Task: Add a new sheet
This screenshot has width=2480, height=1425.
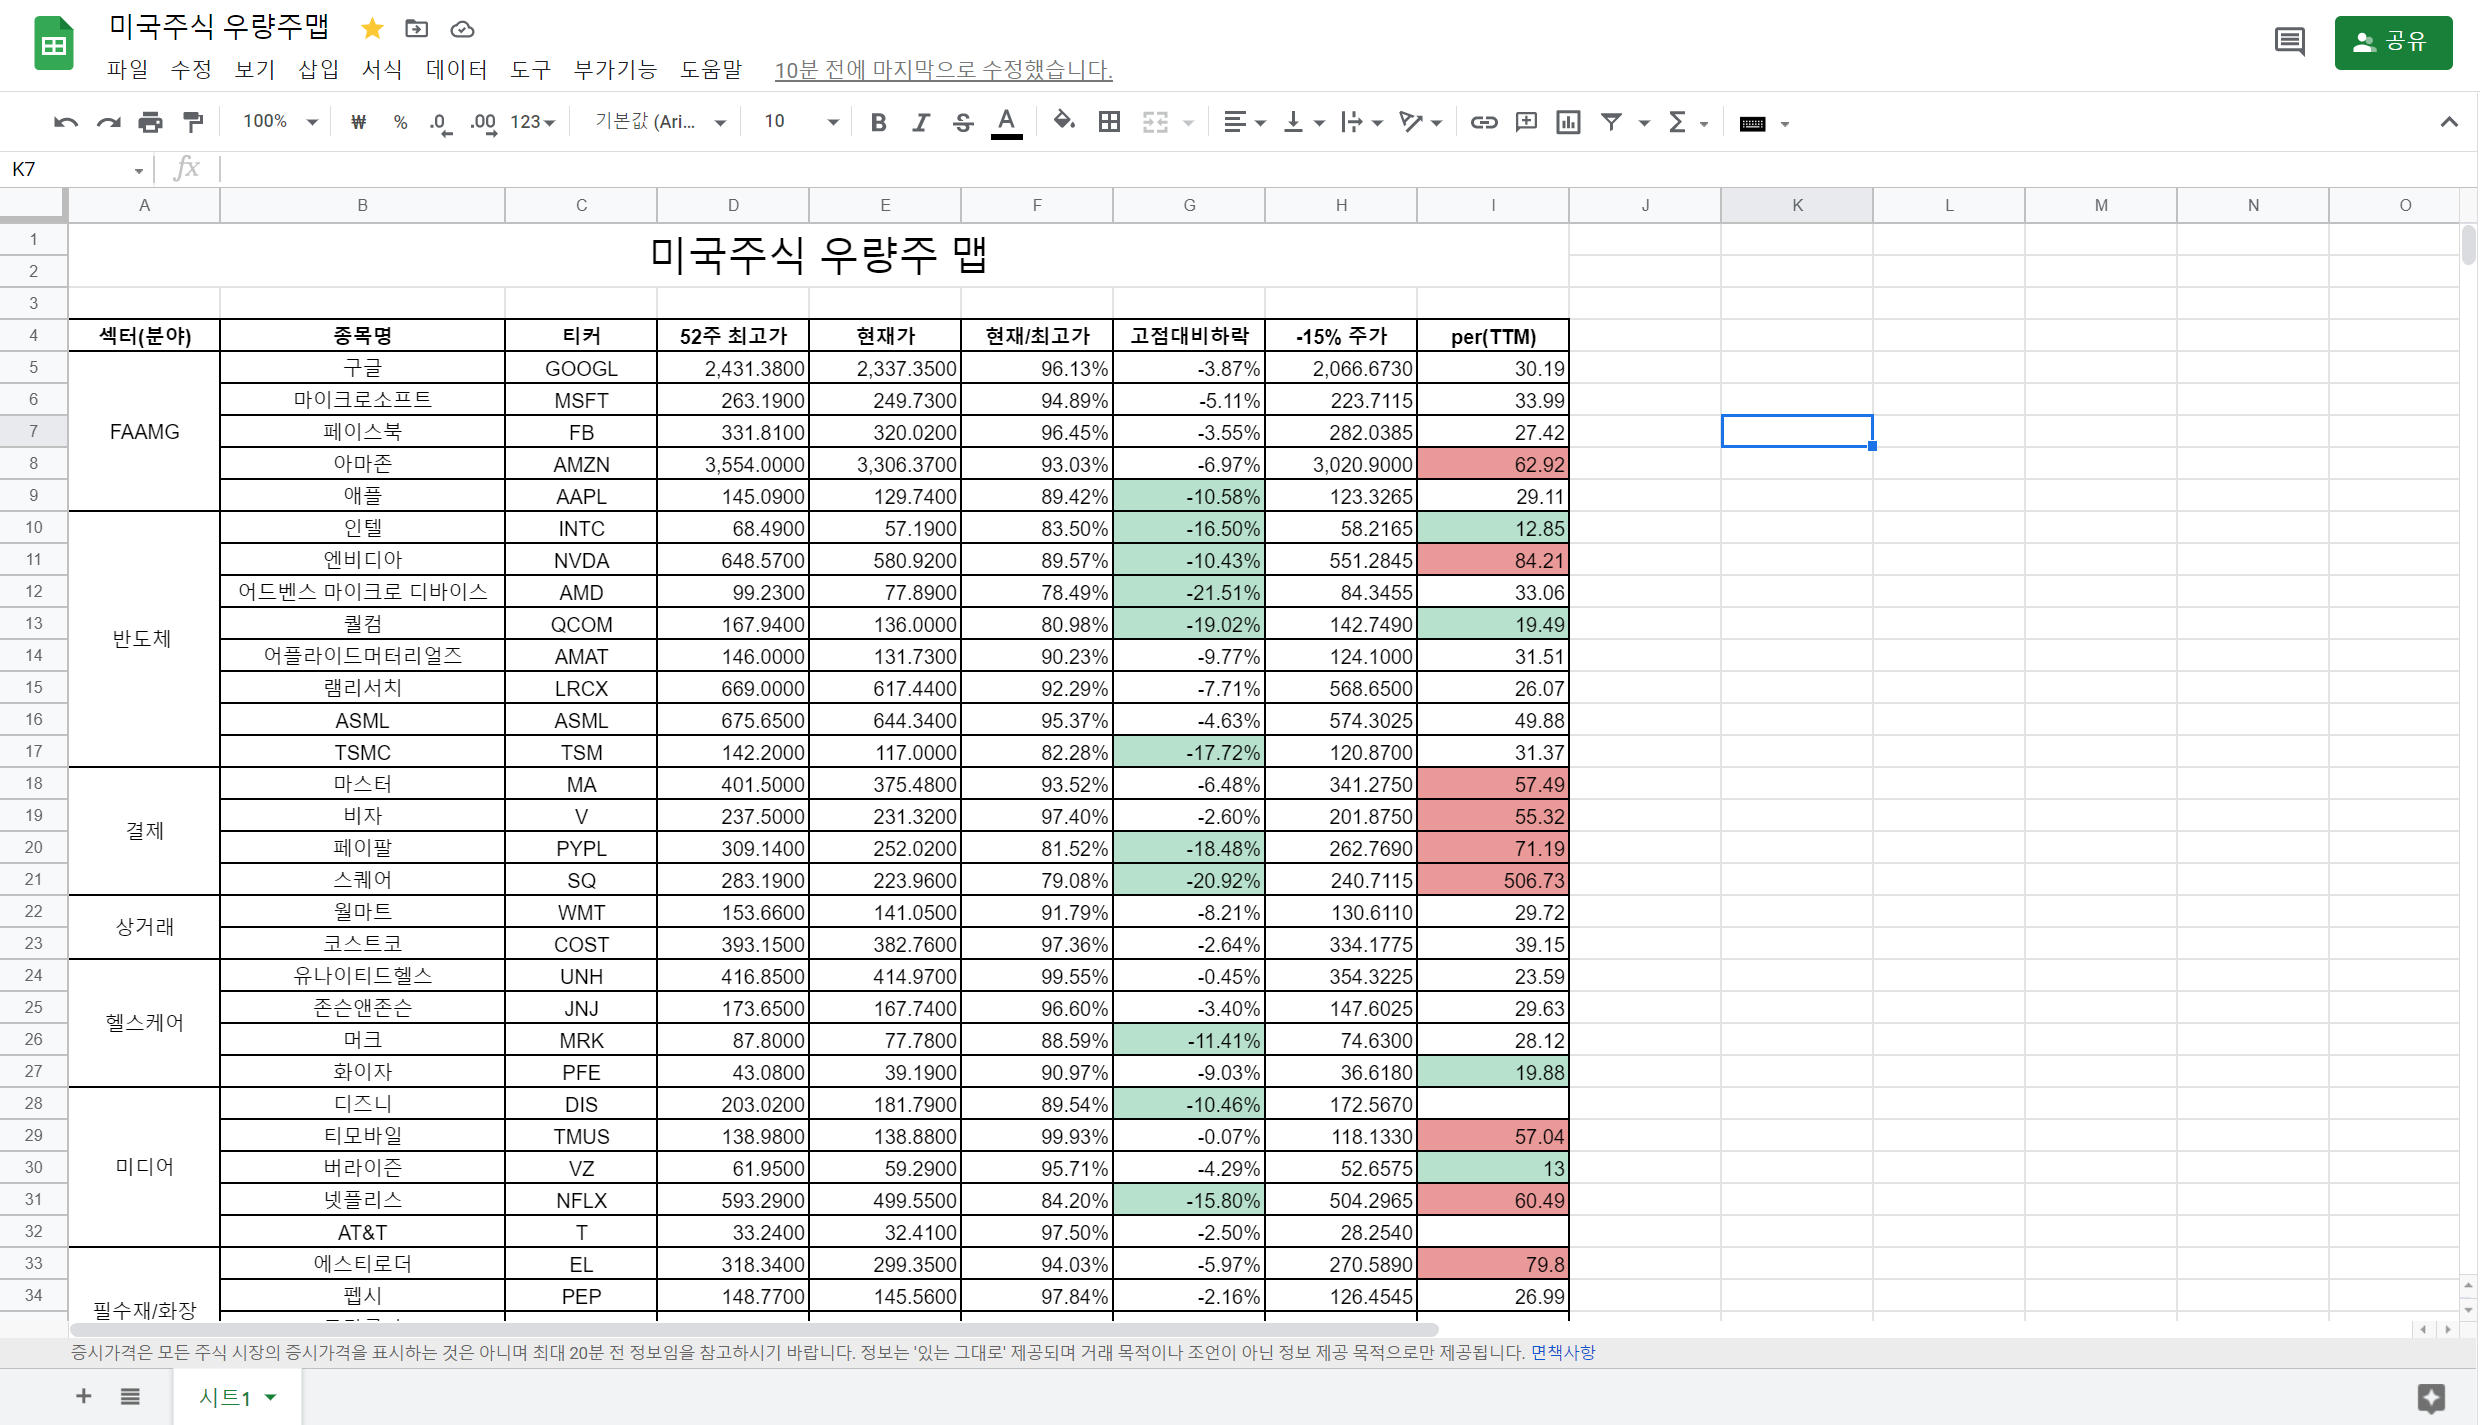Action: click(x=84, y=1396)
